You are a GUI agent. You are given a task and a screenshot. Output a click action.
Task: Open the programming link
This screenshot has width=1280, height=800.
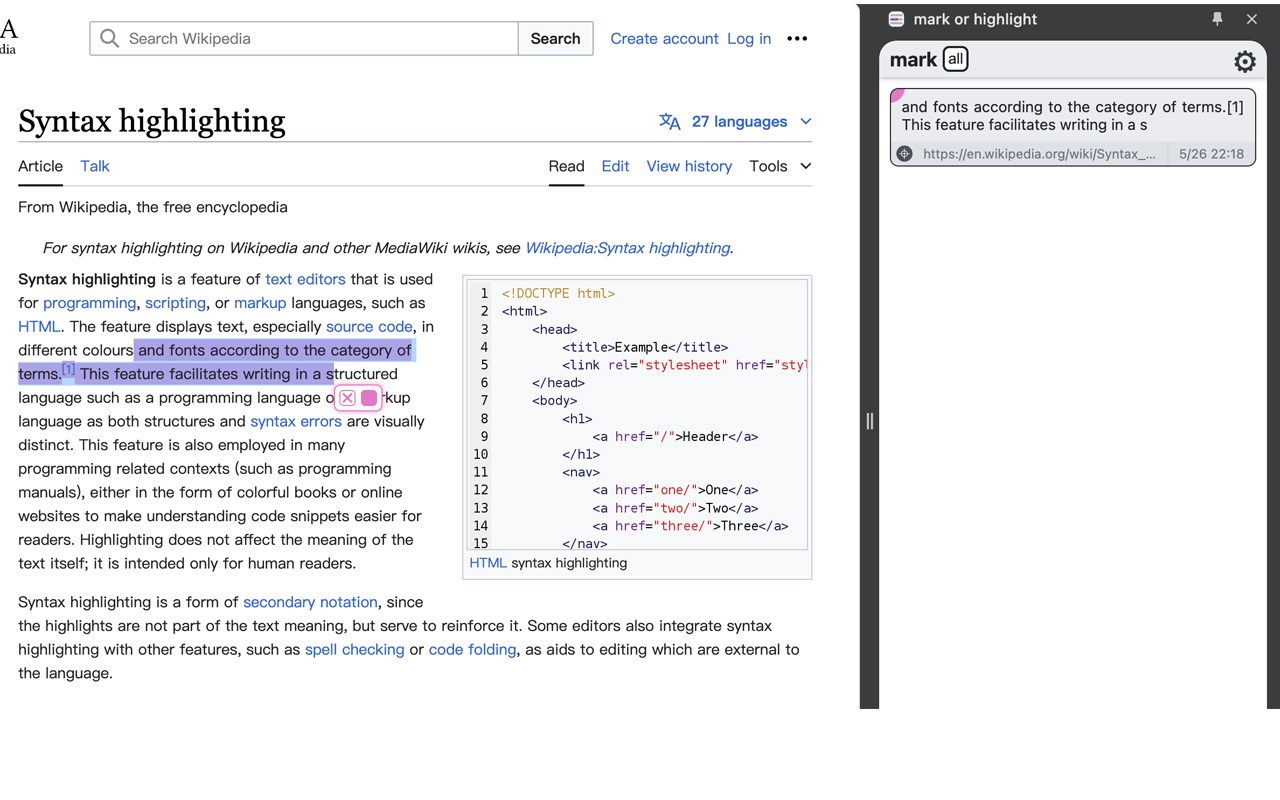(x=89, y=303)
